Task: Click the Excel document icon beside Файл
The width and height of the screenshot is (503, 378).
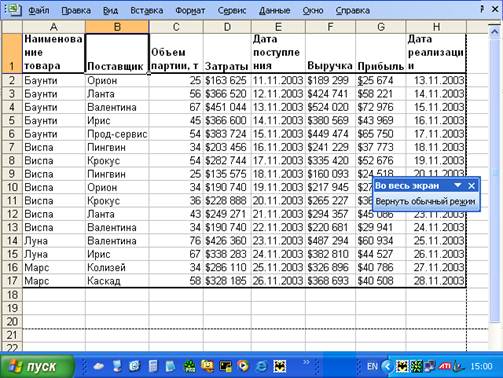Action: 14,10
